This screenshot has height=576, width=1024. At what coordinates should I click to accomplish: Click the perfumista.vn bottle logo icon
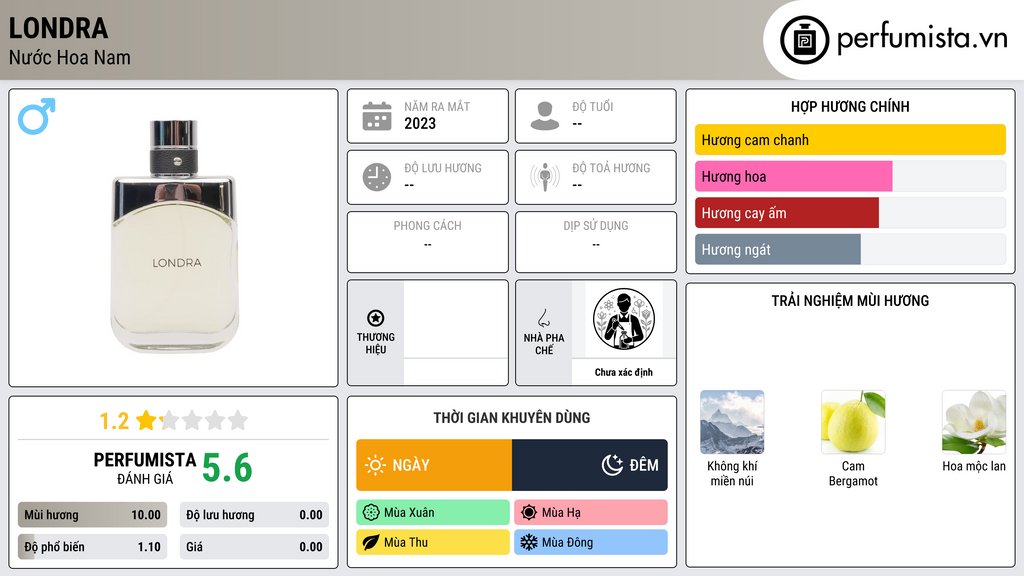click(805, 40)
